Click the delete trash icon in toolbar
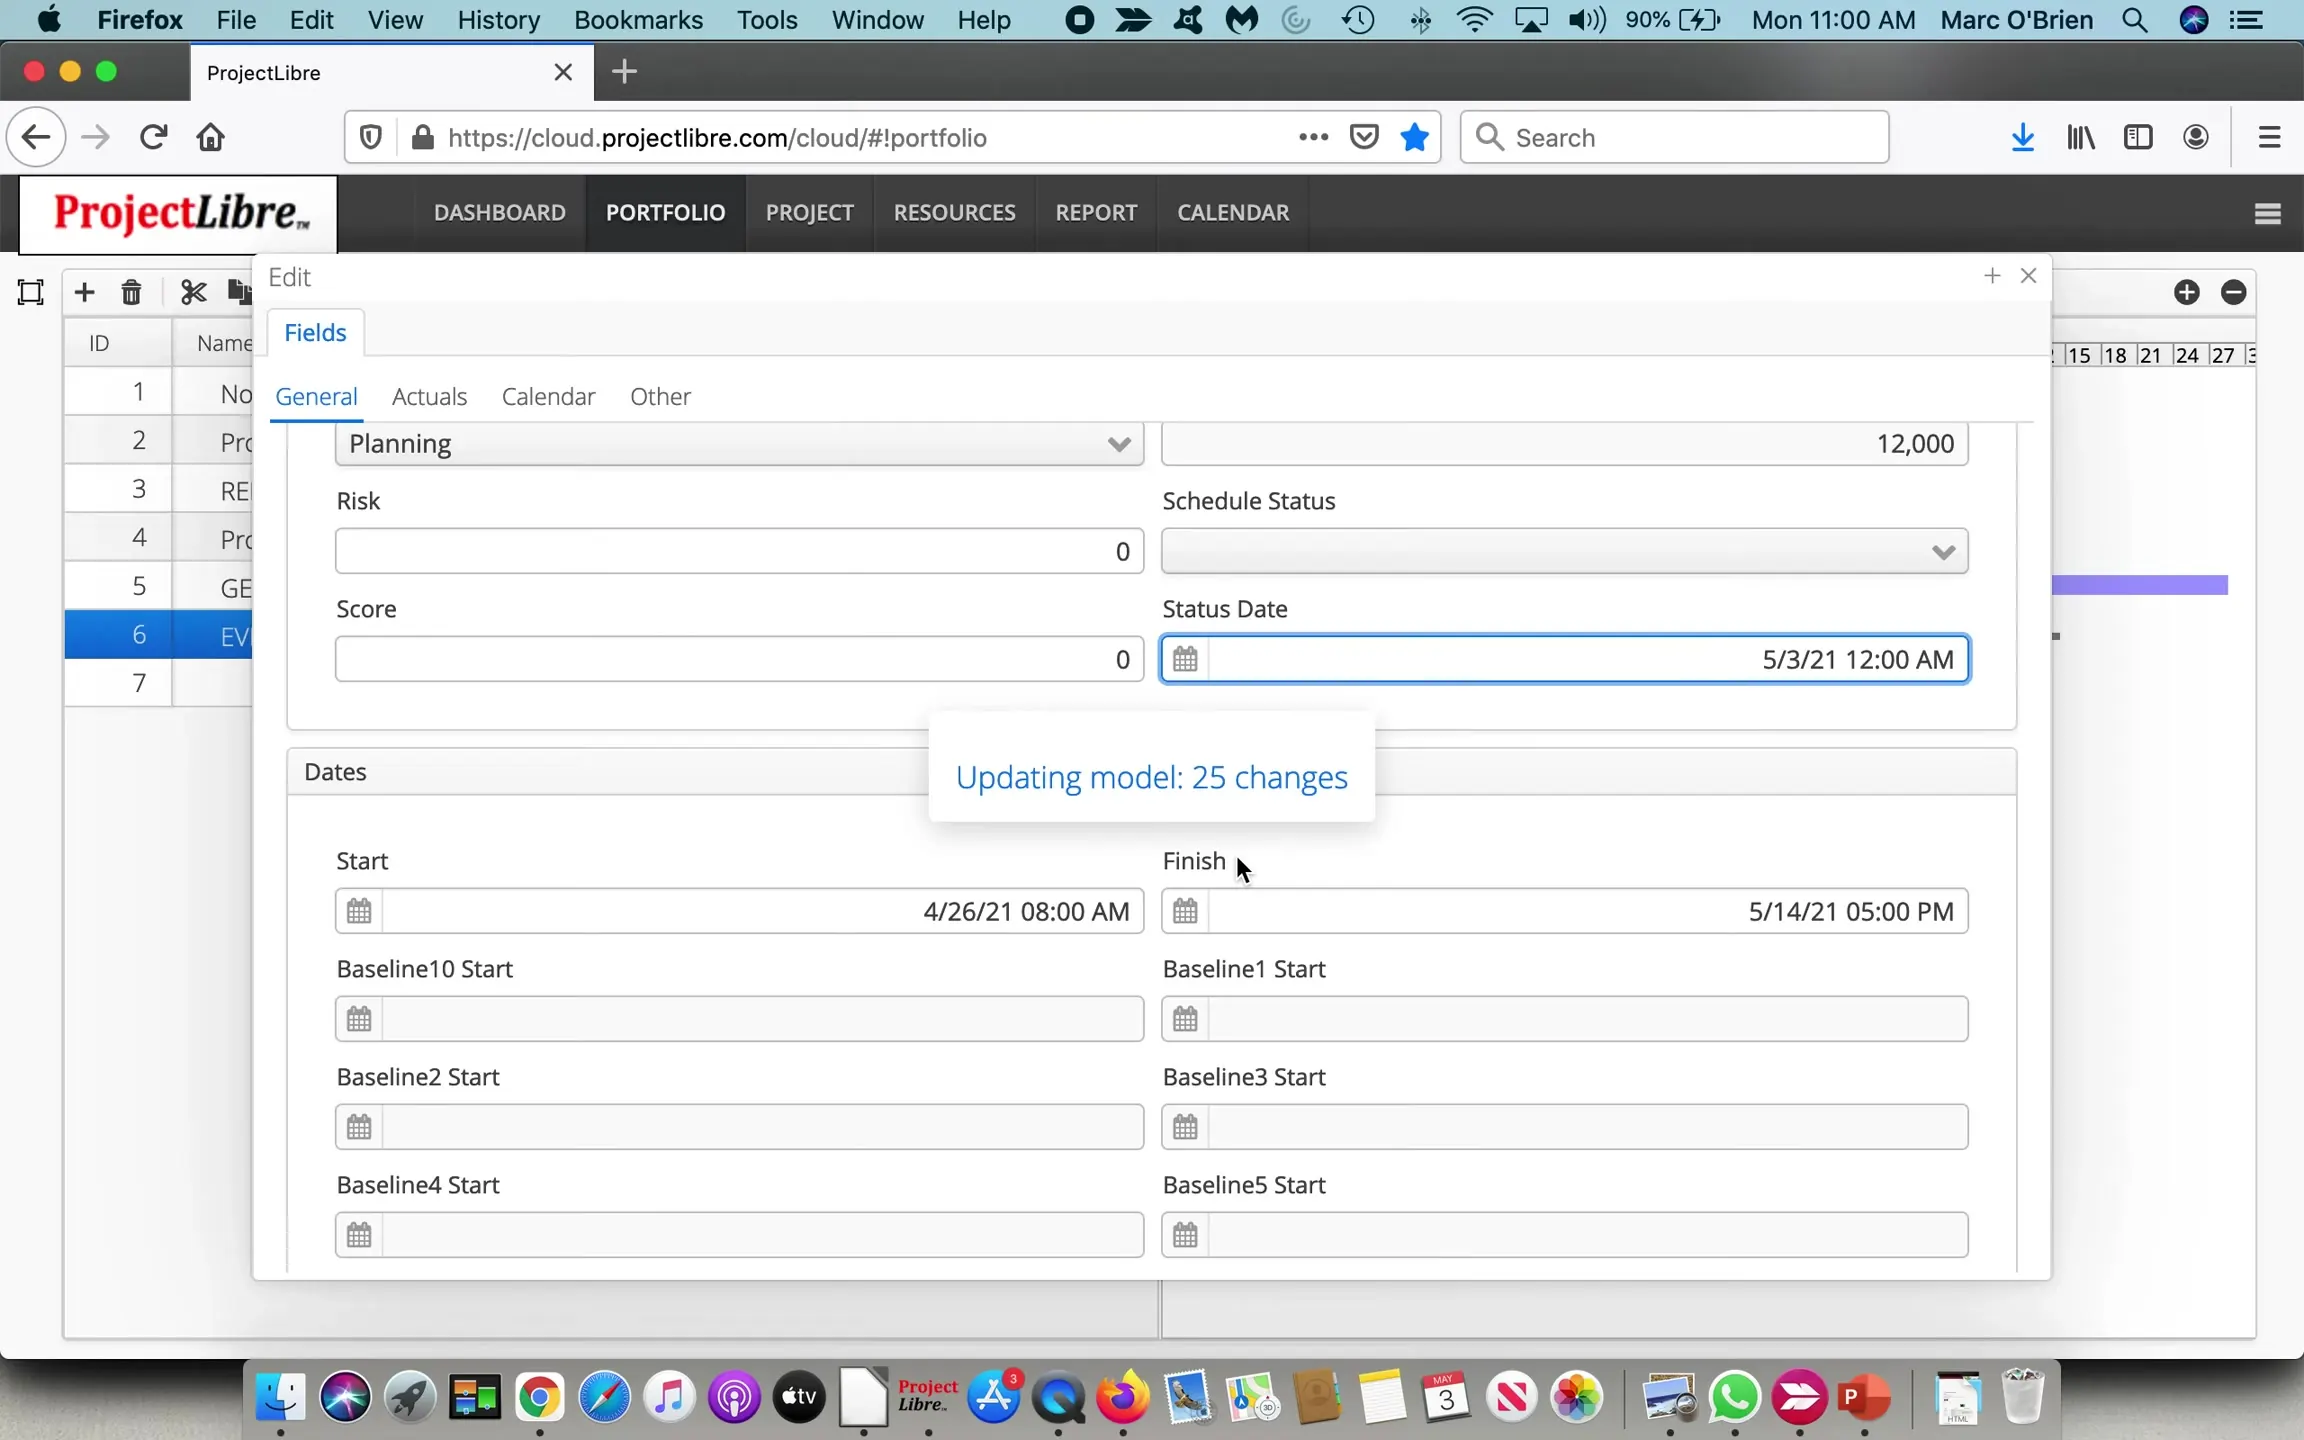The image size is (2304, 1440). 131,292
